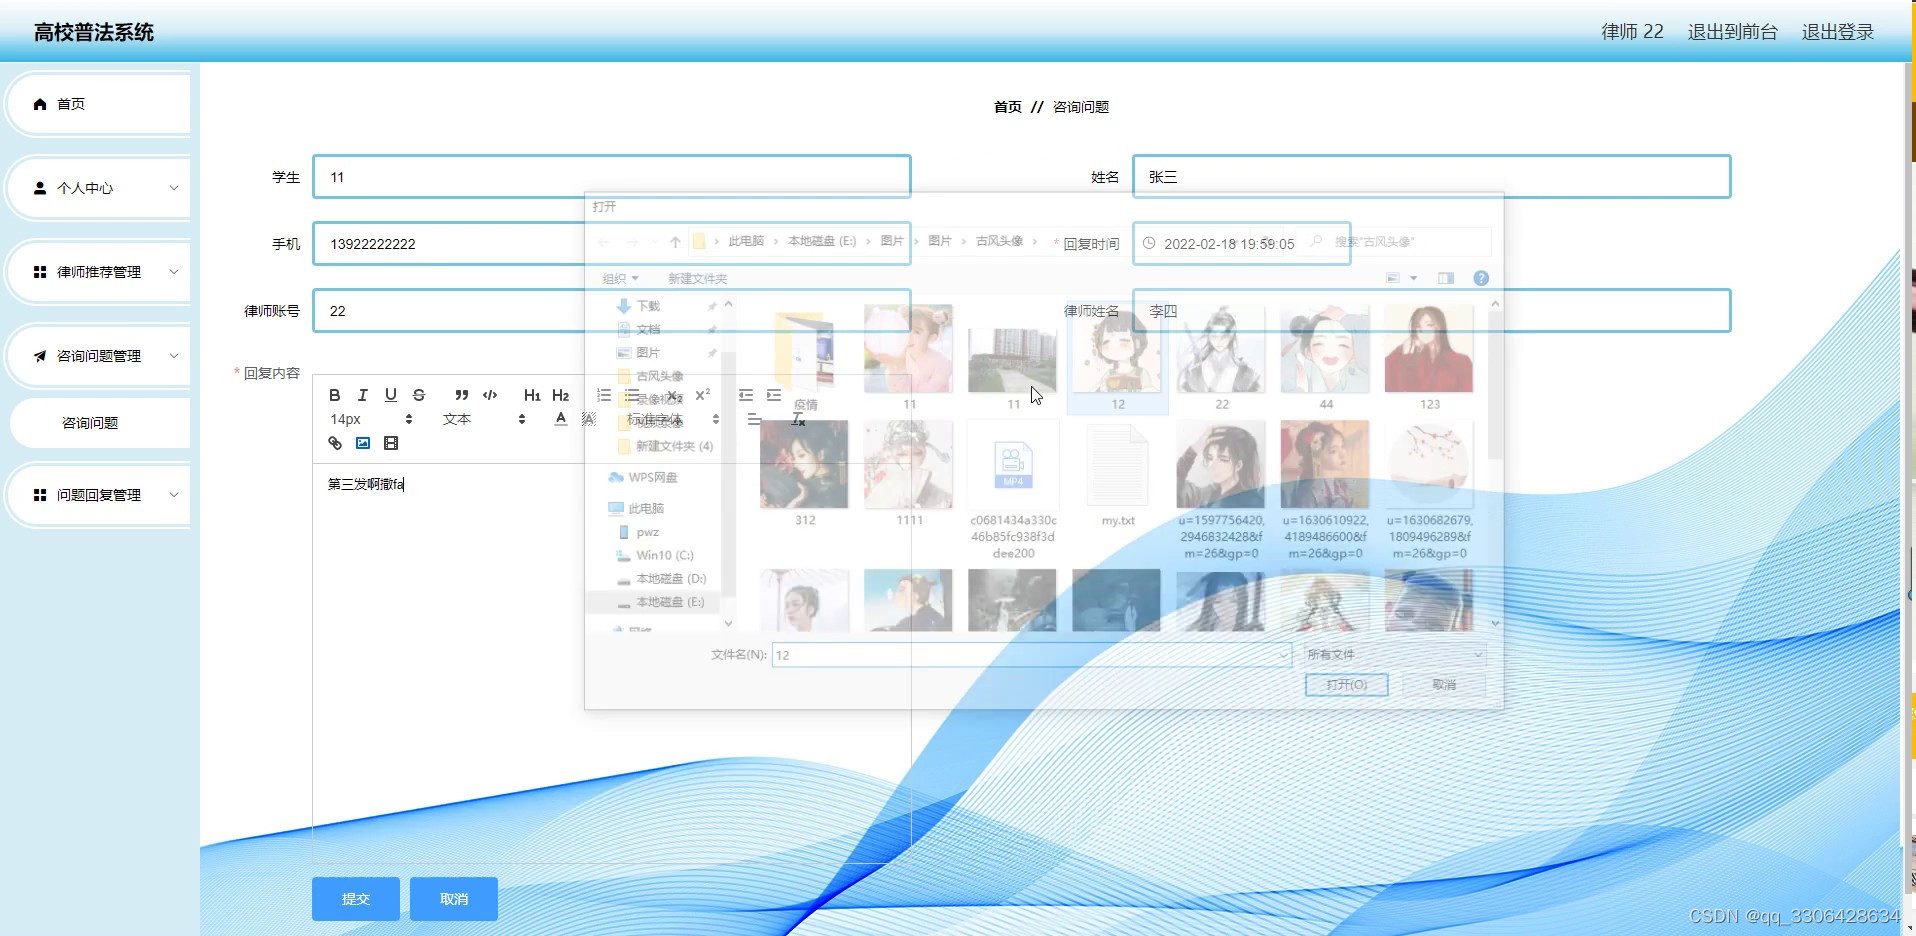This screenshot has height=936, width=1916.
Task: Clear text formatting in reply editor
Action: point(798,419)
